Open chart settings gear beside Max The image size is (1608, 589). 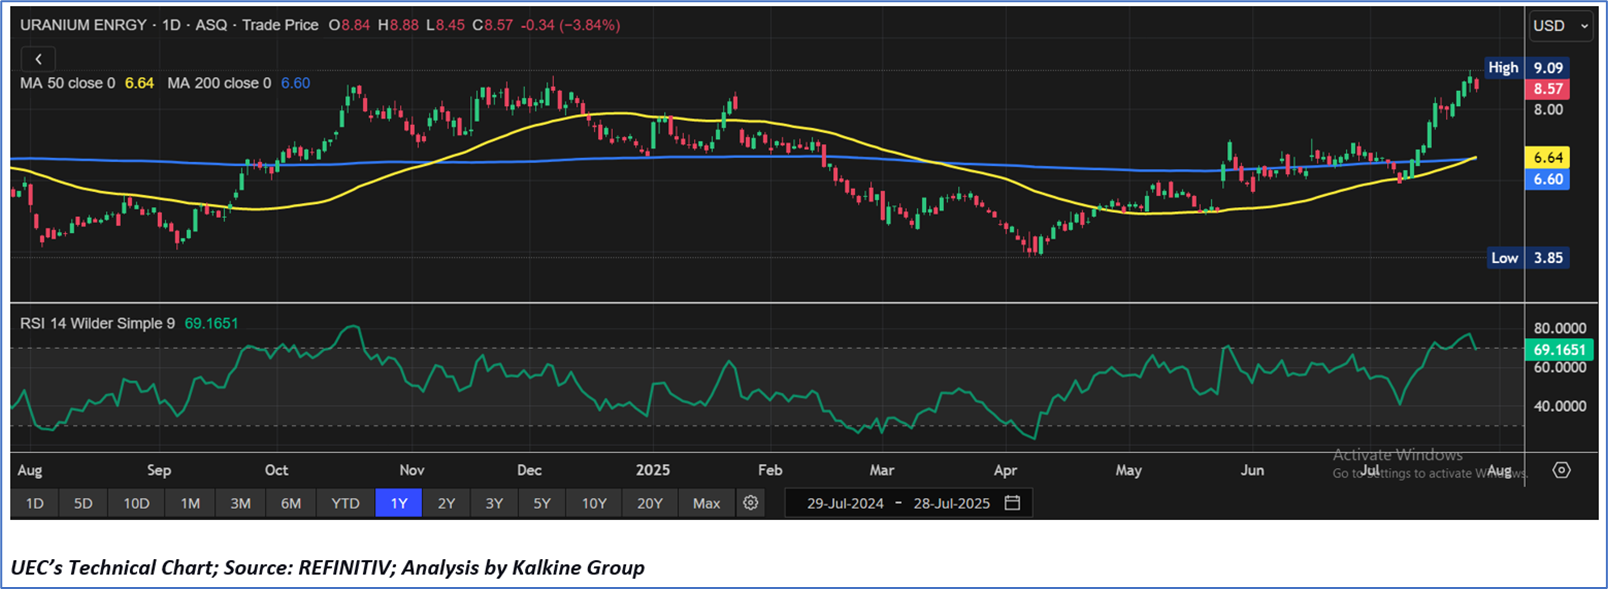[x=751, y=503]
